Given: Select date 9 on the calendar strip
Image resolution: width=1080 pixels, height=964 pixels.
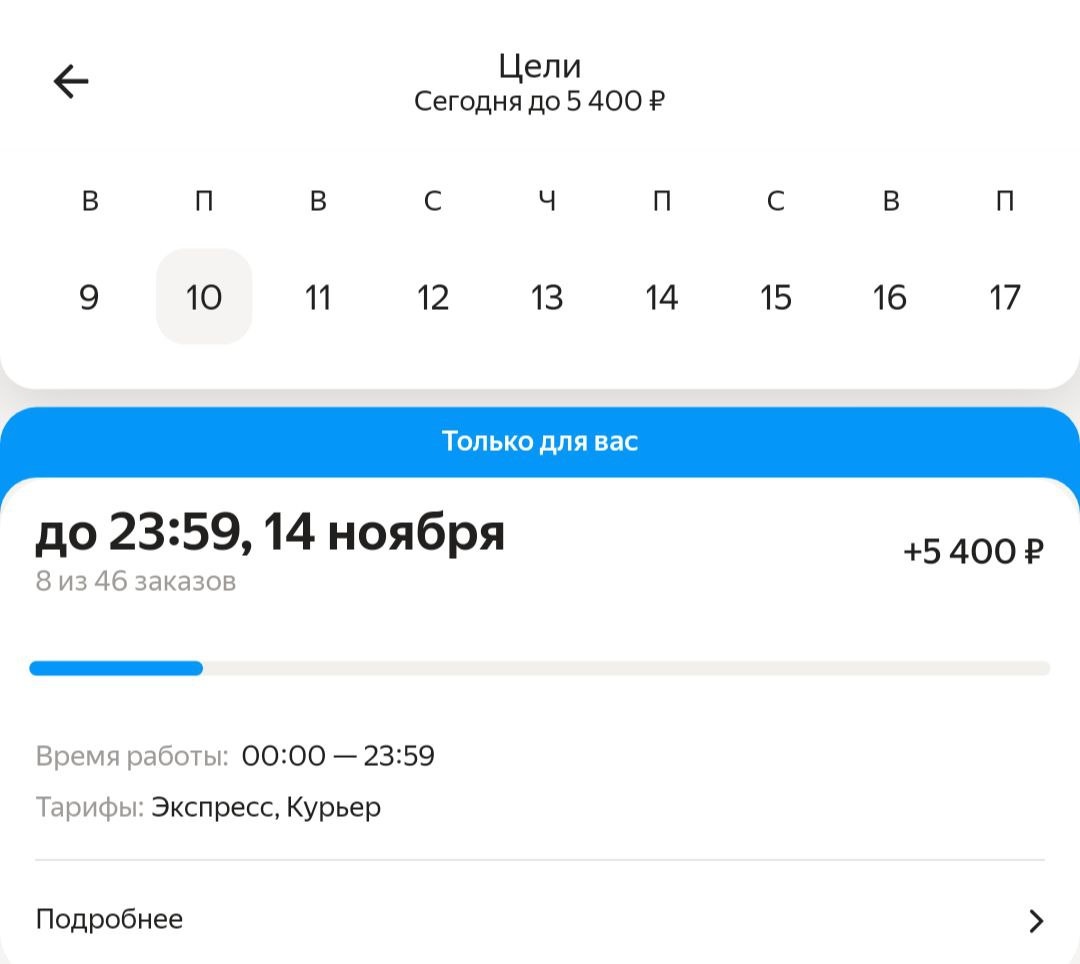Looking at the screenshot, I should point(90,296).
